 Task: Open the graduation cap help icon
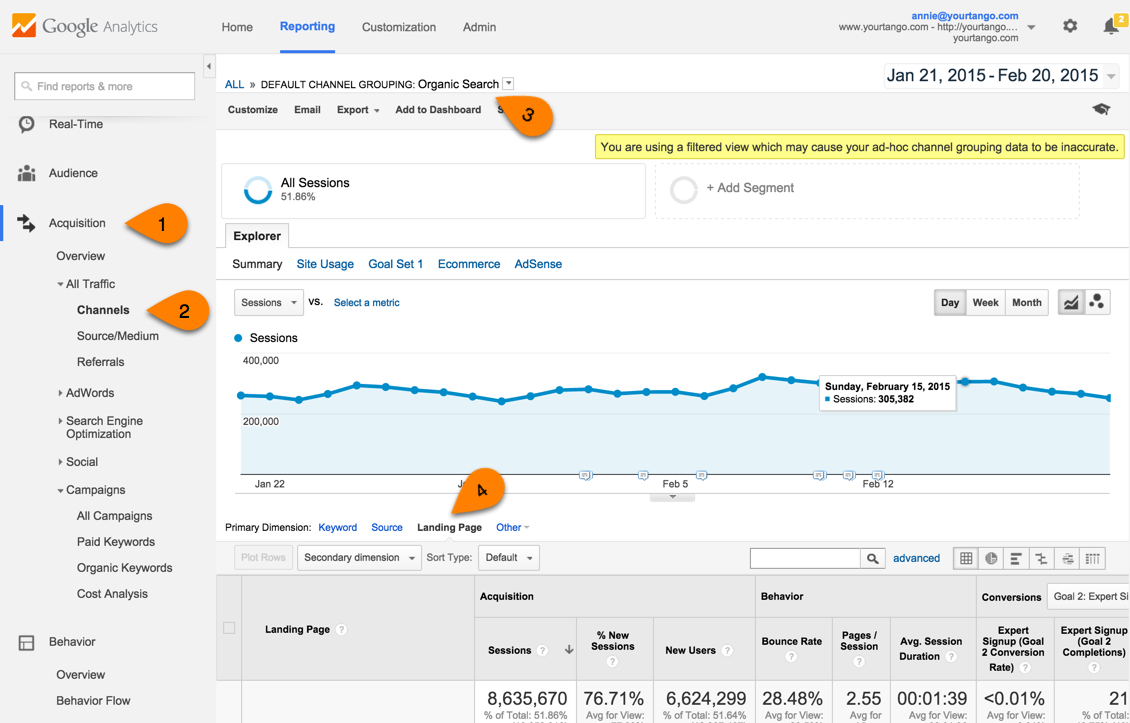[1101, 110]
